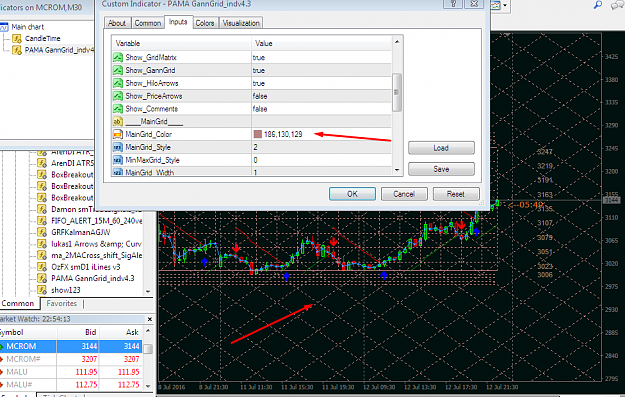
Task: Click the MALU symbol arrow icon in Market Watch
Action: pos(2,372)
